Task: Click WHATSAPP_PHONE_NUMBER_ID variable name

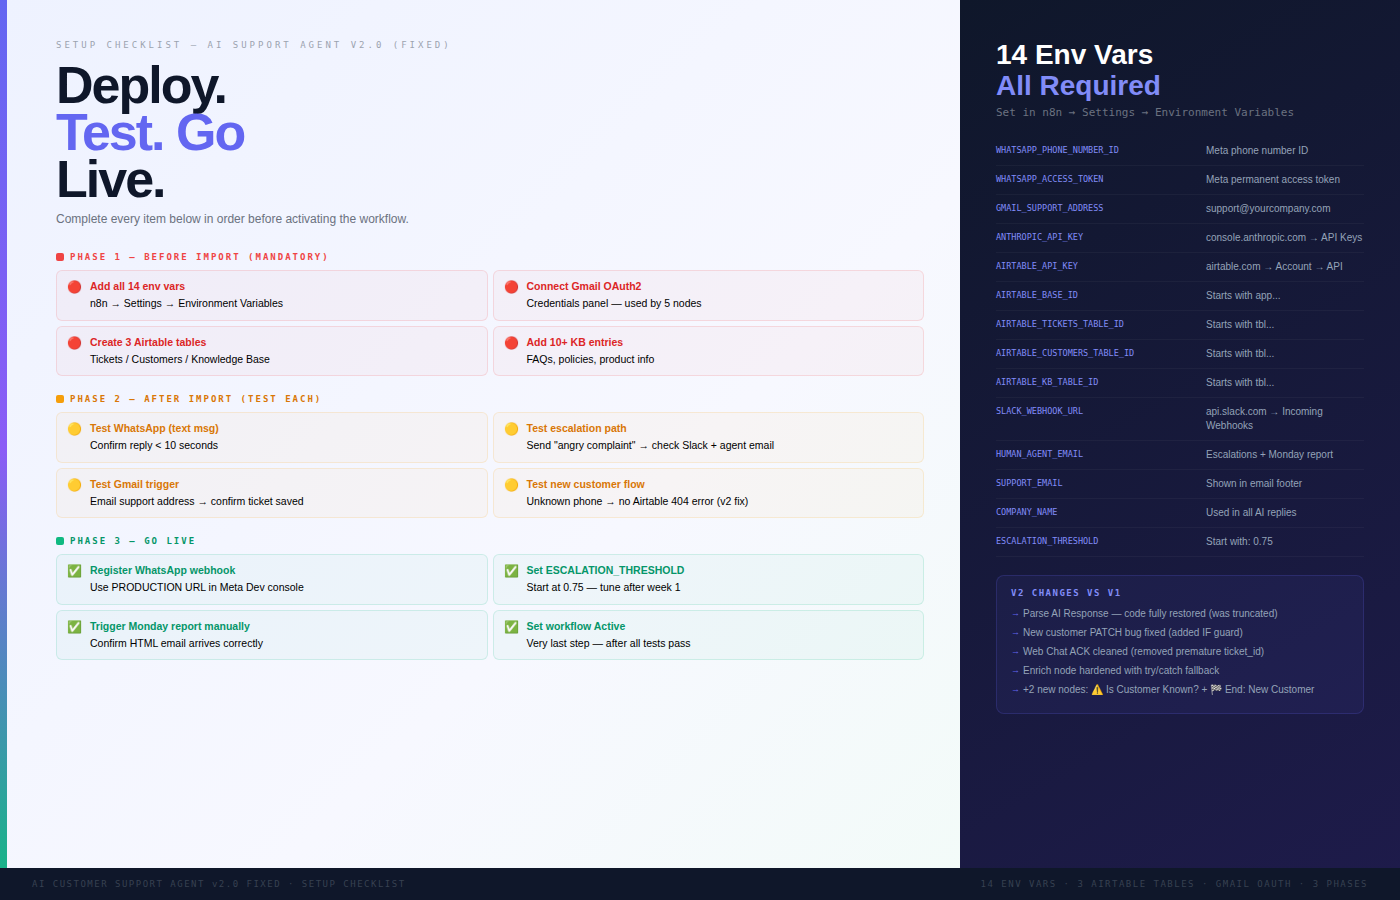Action: [1057, 150]
